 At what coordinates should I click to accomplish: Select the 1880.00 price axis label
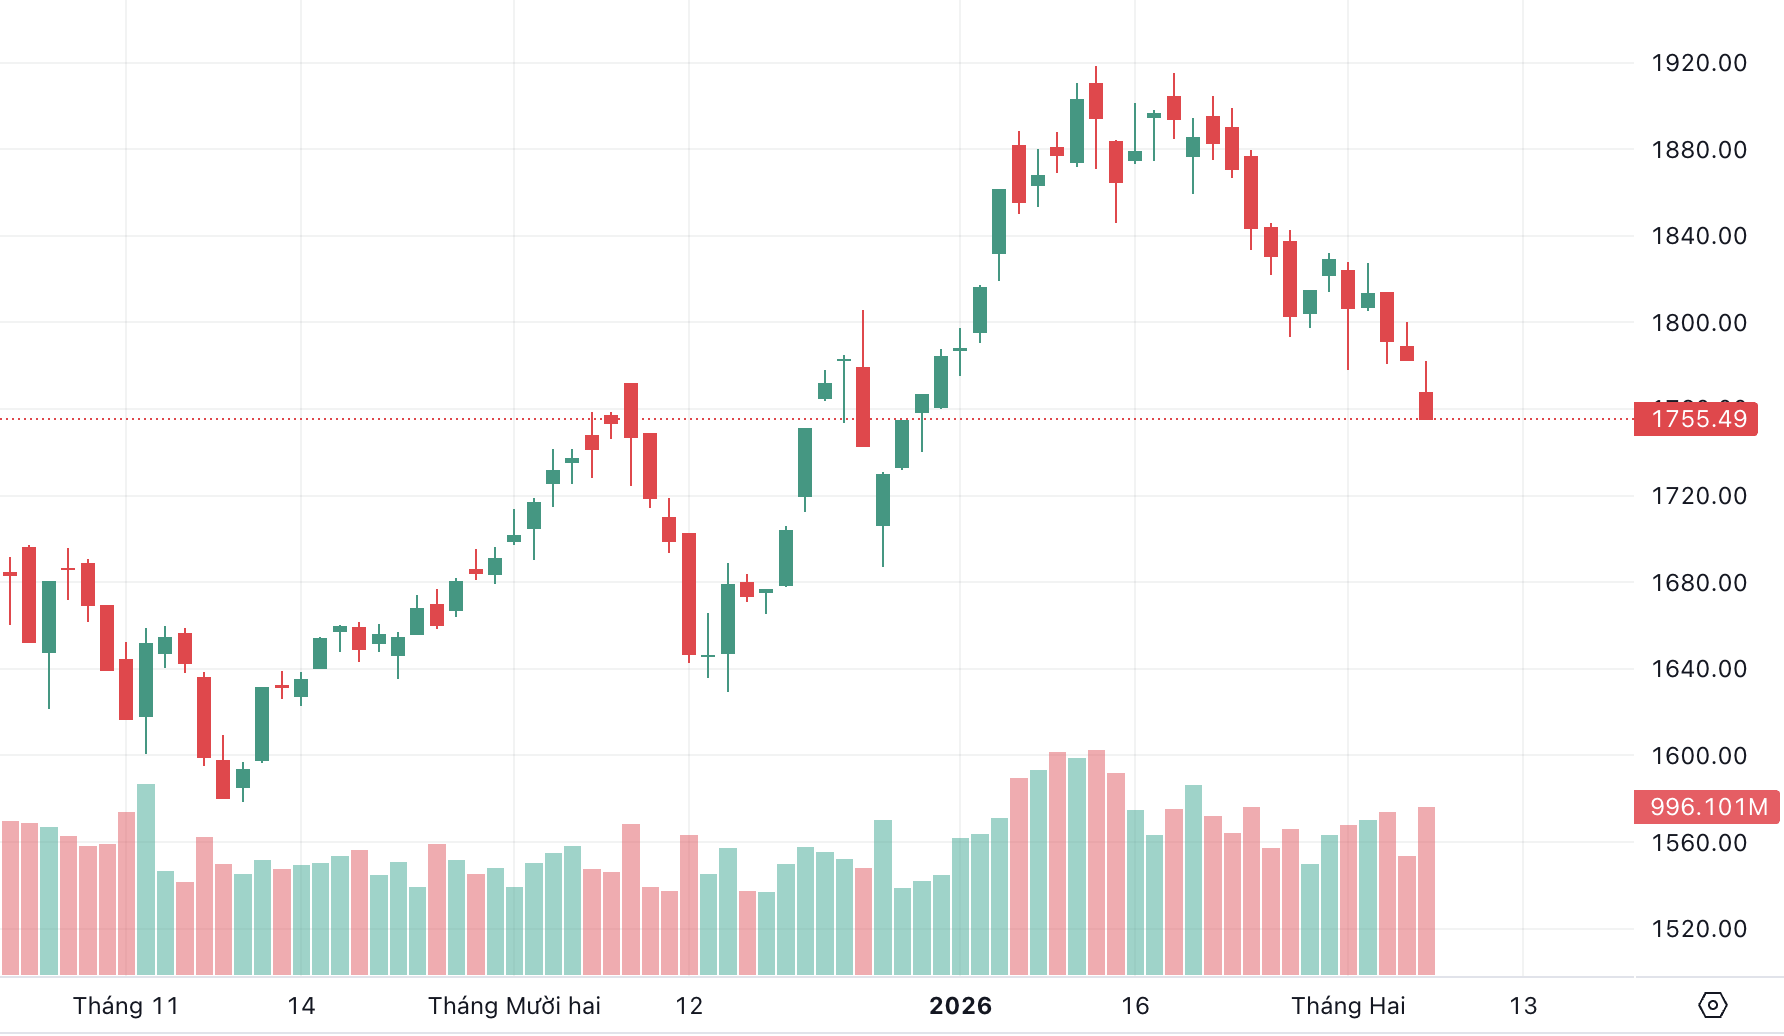(1699, 150)
